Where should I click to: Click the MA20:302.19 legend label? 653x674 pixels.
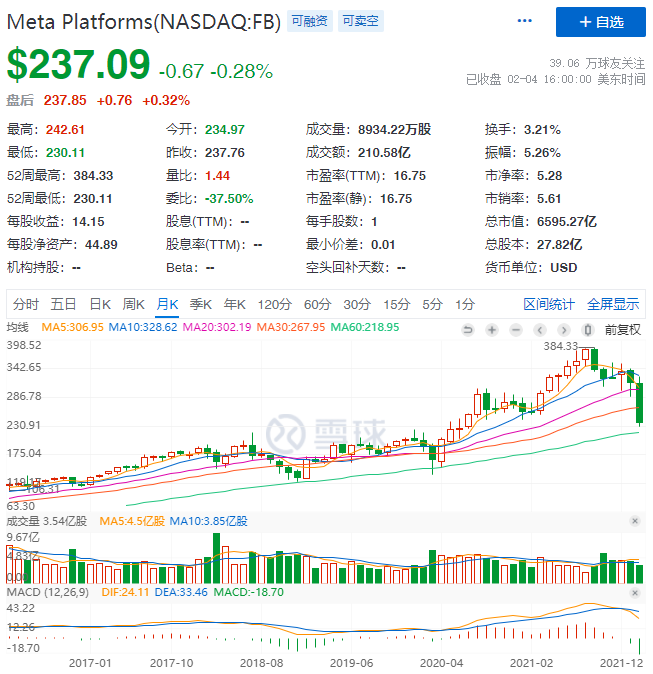[x=217, y=327]
